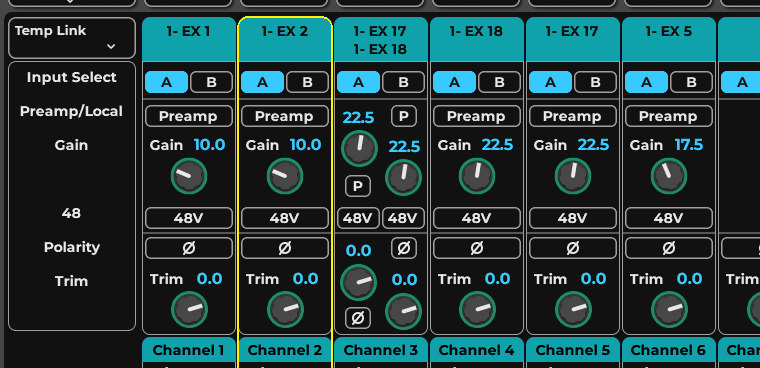Image resolution: width=760 pixels, height=368 pixels.
Task: Select input B on Channel 1
Action: point(211,82)
